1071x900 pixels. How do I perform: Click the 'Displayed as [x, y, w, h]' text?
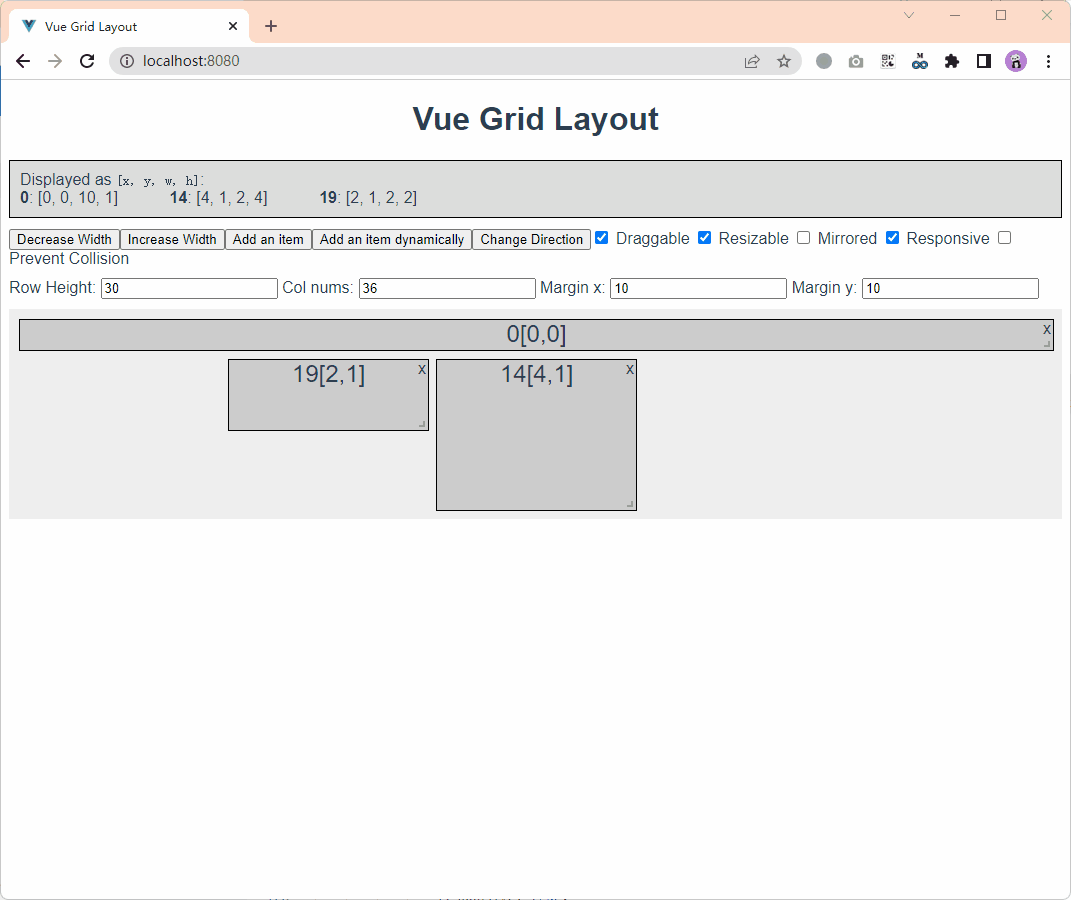click(x=112, y=180)
